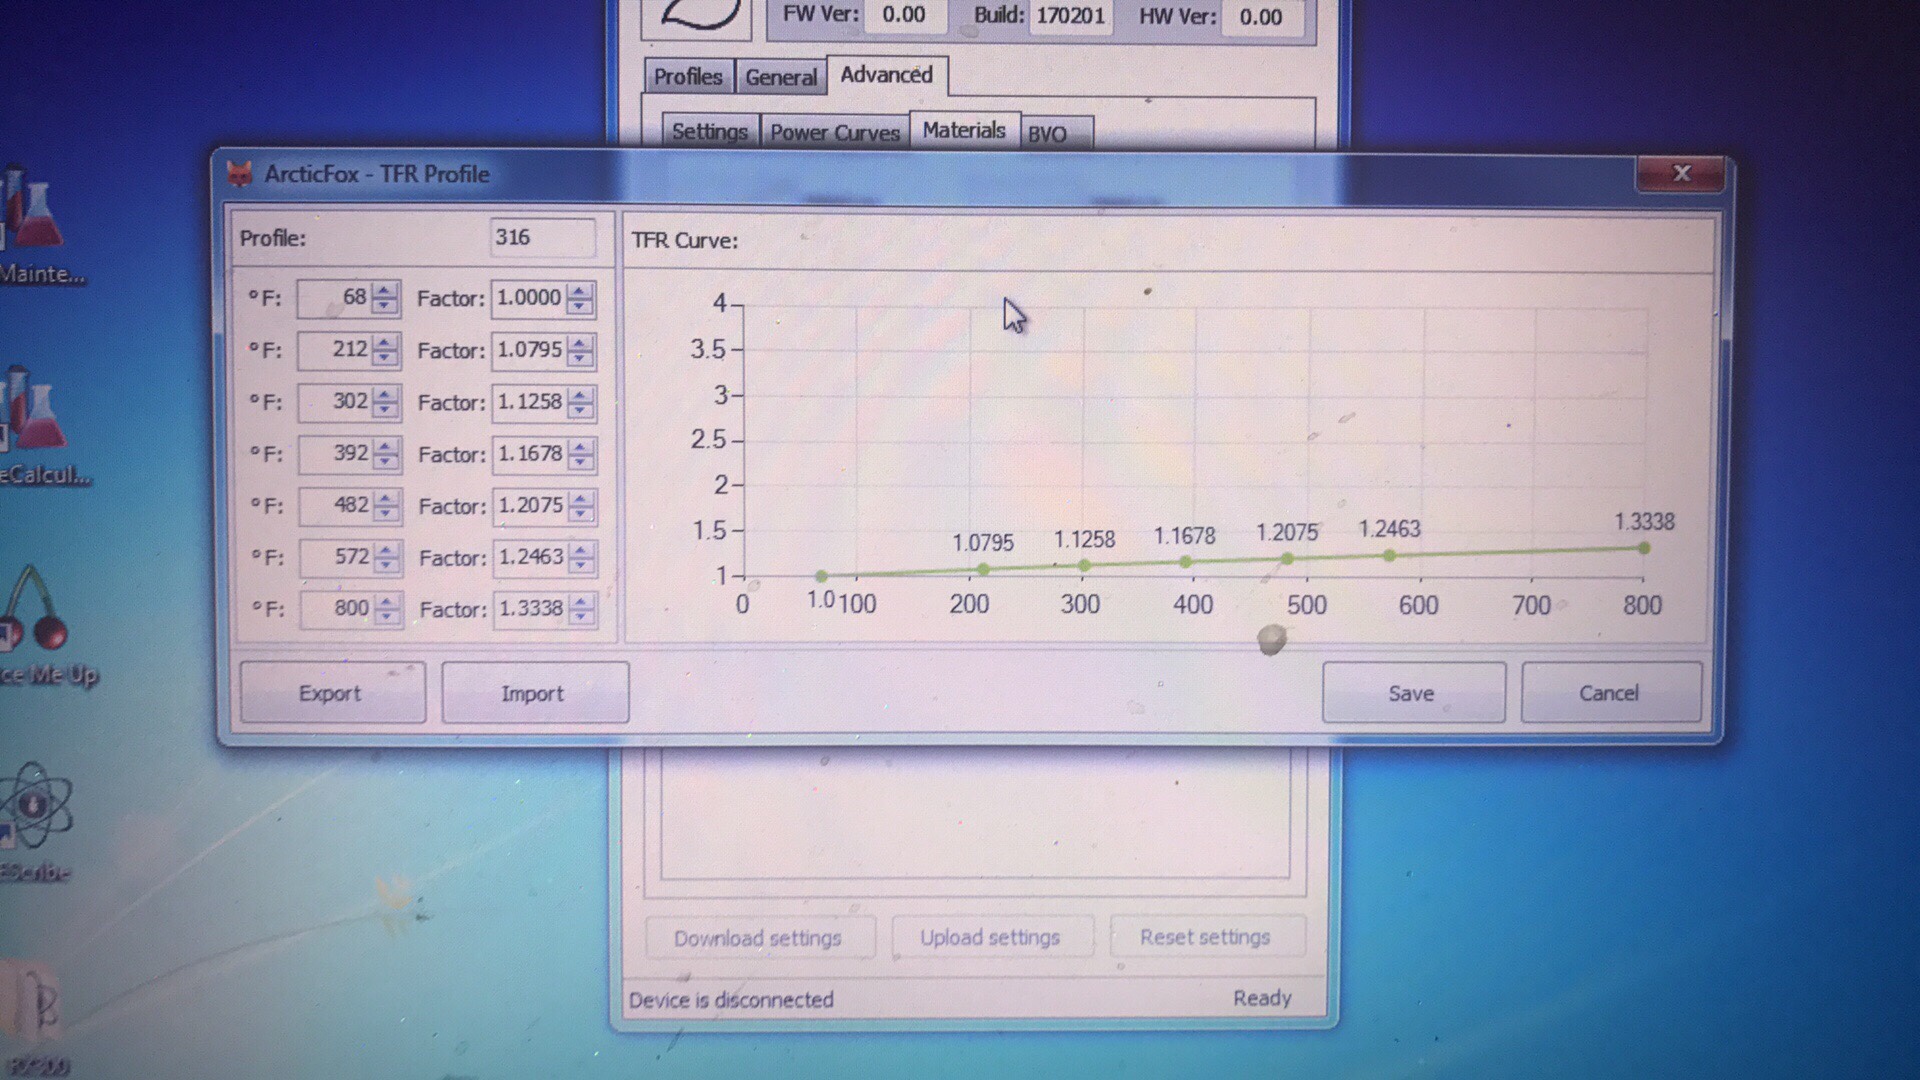The height and width of the screenshot is (1080, 1920).
Task: Click the first curve point labeled 1.0
Action: point(821,576)
